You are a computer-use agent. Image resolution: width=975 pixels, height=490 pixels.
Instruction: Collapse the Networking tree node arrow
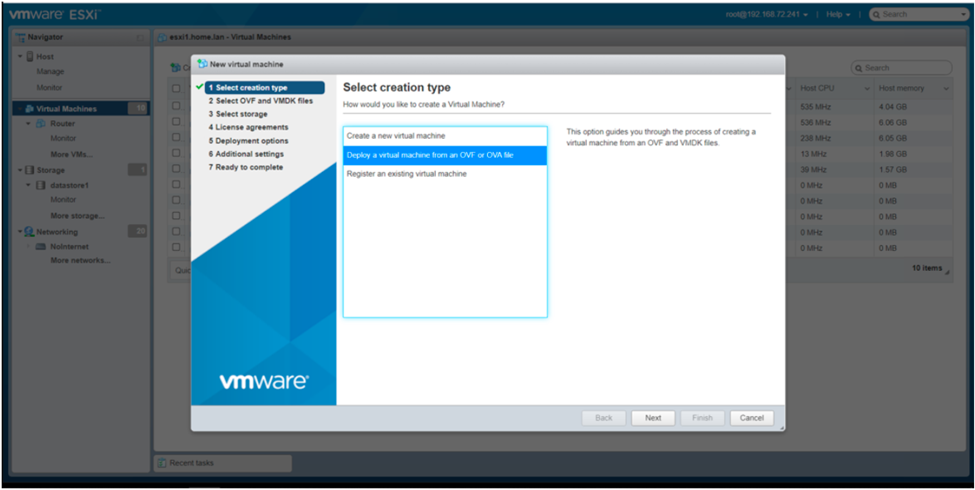21,232
